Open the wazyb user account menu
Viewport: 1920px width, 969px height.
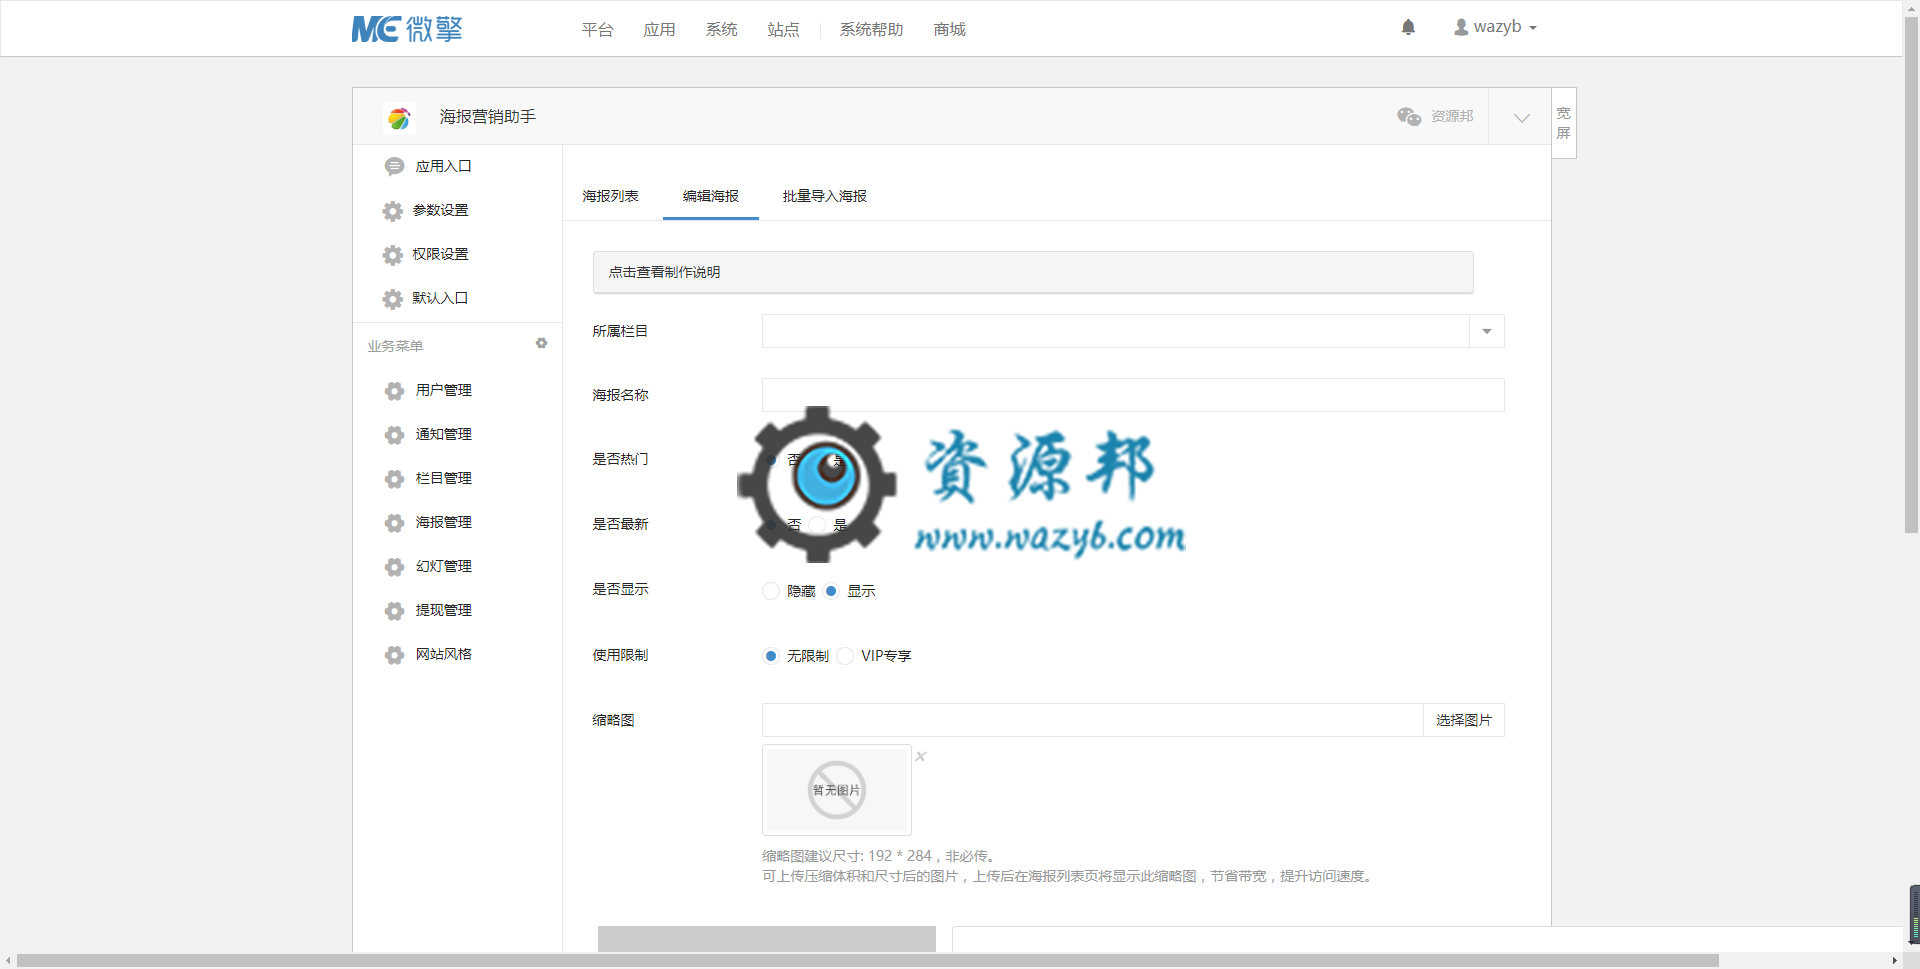(1495, 27)
